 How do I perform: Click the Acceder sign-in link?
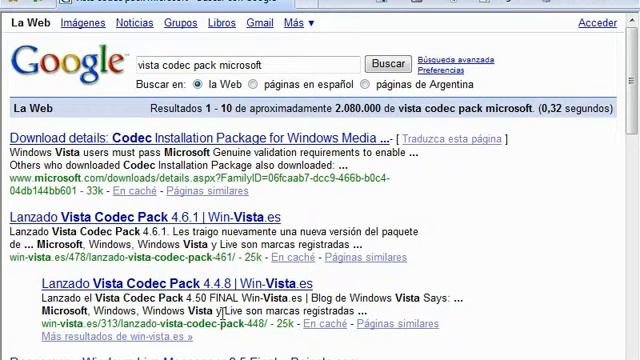597,23
